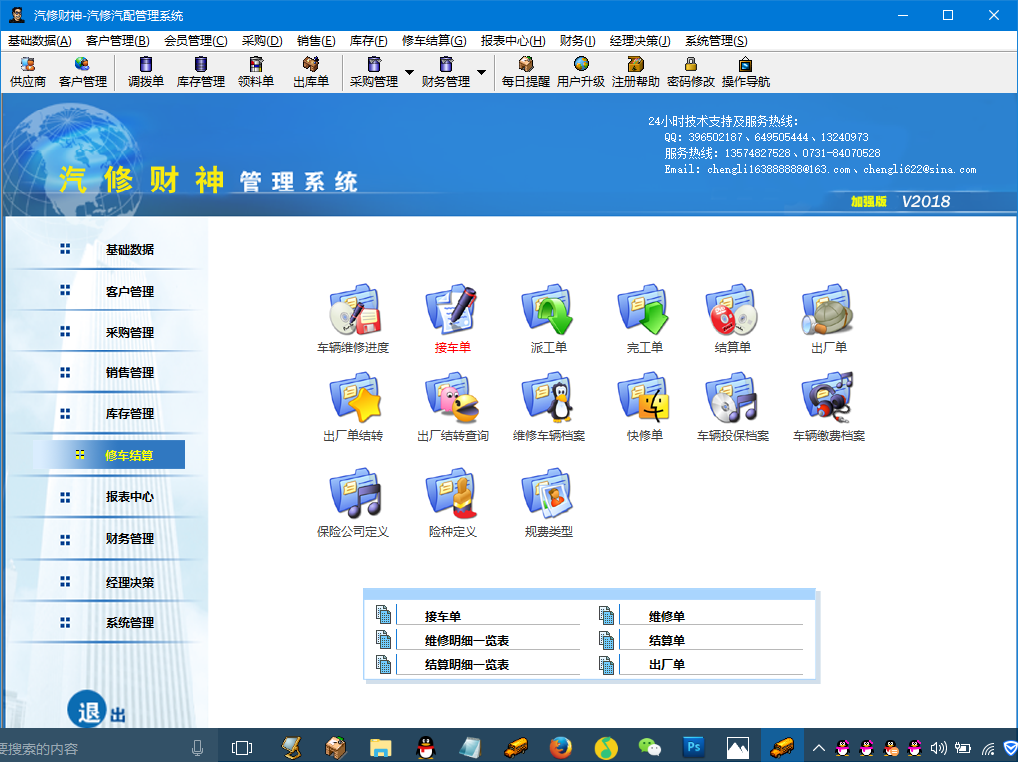Select 库存管理 in the left sidebar
The height and width of the screenshot is (762, 1018).
130,413
